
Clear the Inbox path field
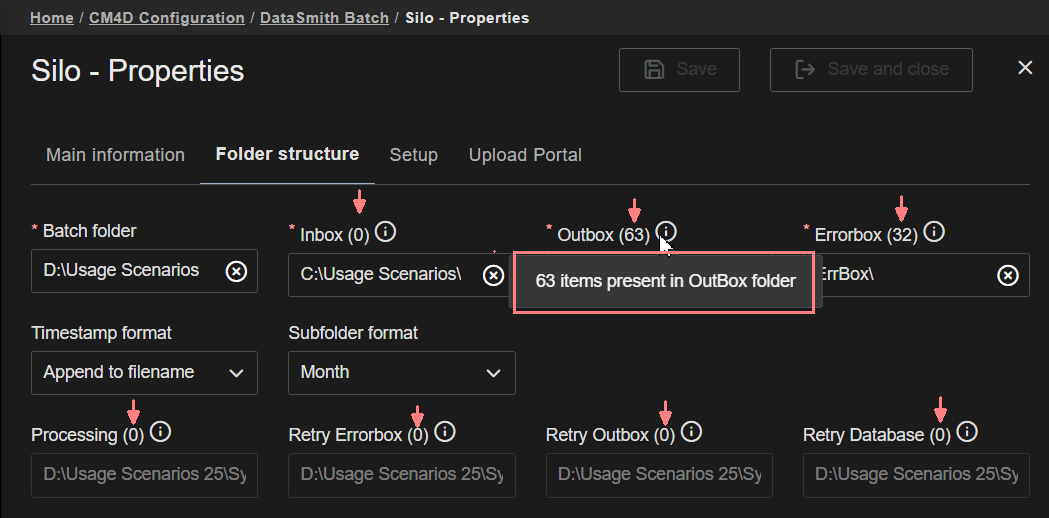click(x=493, y=275)
